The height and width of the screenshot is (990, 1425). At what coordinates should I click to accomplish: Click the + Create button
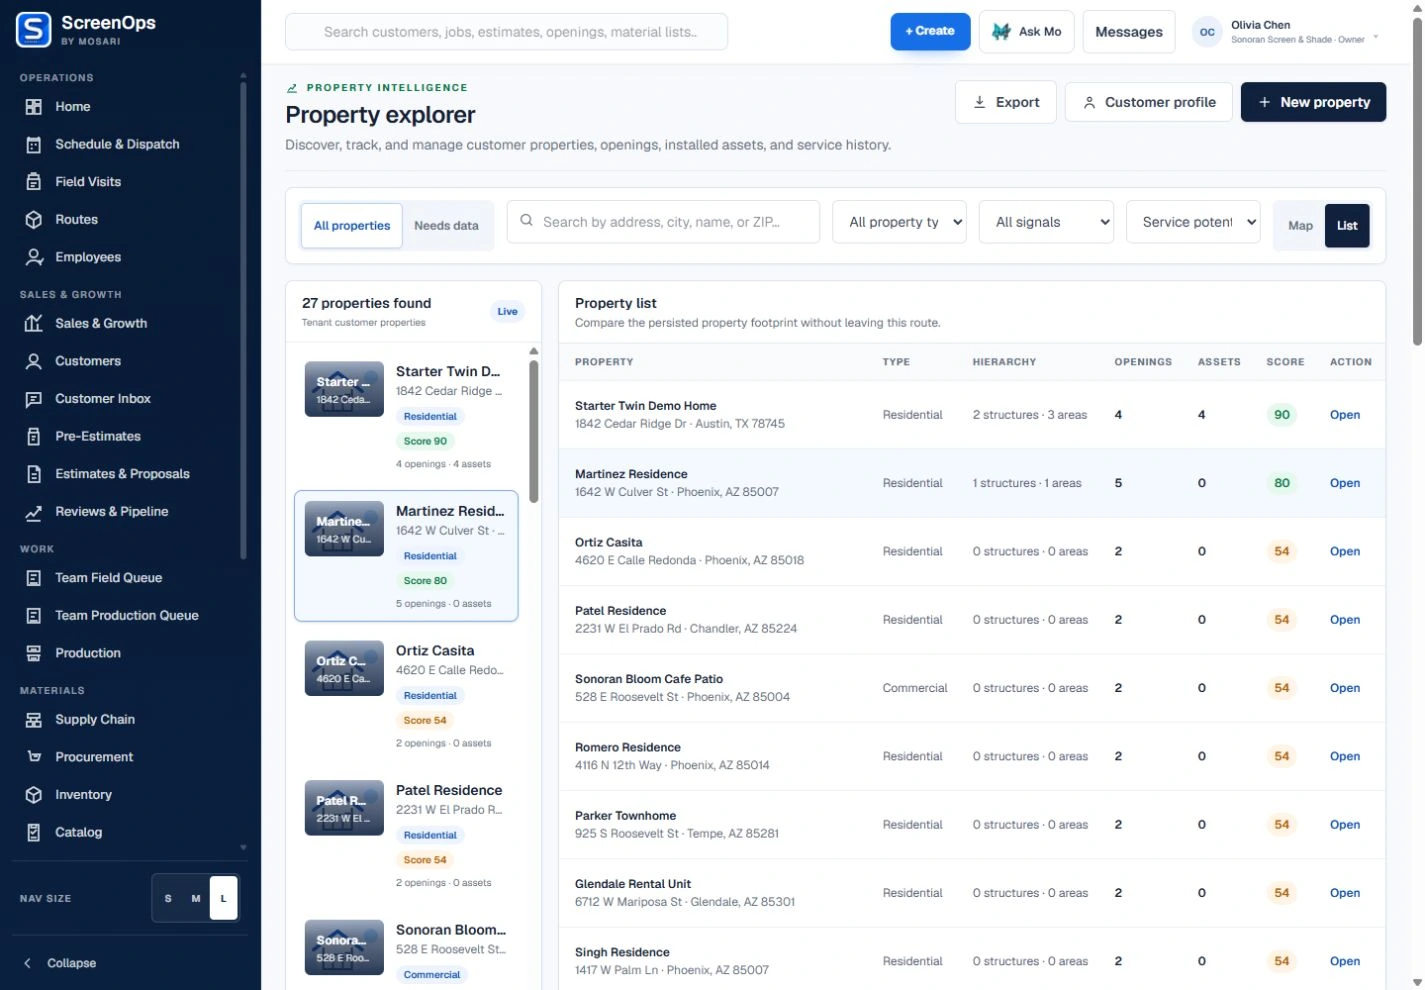coord(930,31)
